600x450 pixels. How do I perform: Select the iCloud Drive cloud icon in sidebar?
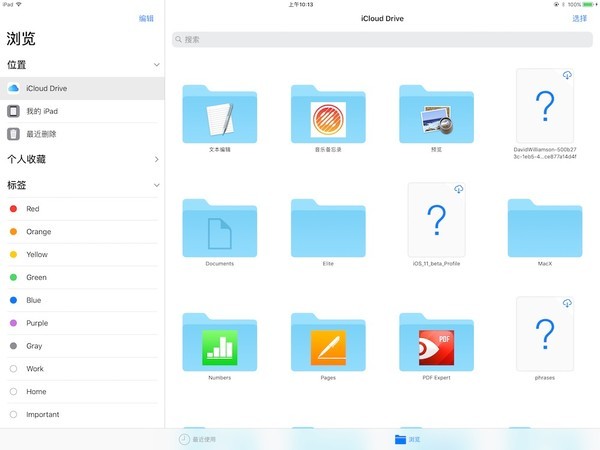13,88
